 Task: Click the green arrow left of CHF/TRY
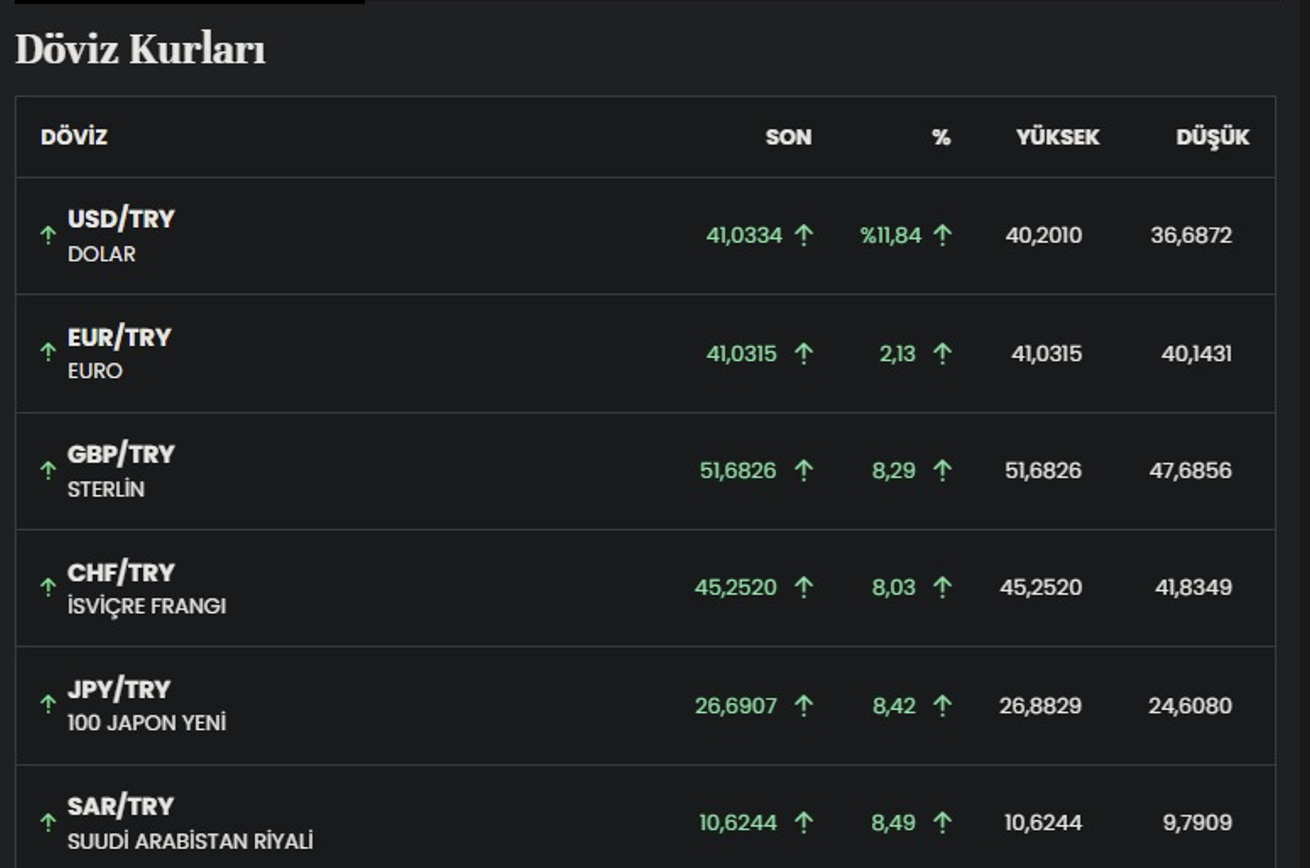point(47,587)
